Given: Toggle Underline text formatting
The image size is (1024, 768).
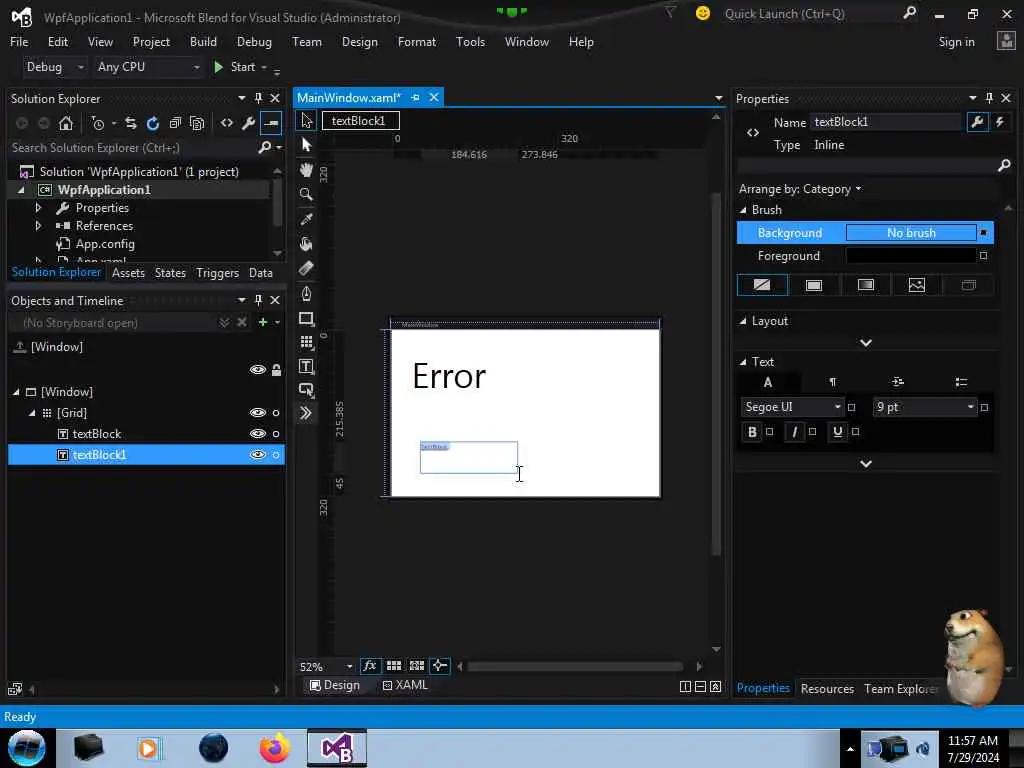Looking at the screenshot, I should tap(837, 432).
